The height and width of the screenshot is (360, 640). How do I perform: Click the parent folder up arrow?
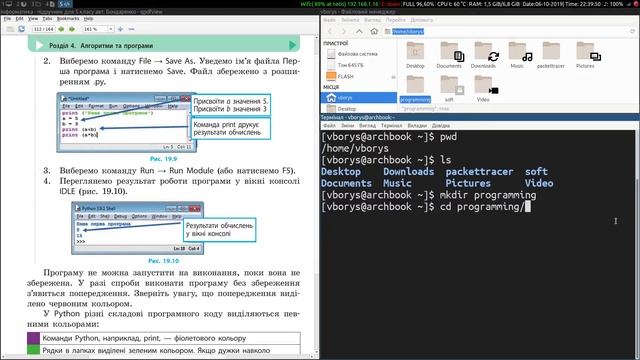[x=359, y=31]
